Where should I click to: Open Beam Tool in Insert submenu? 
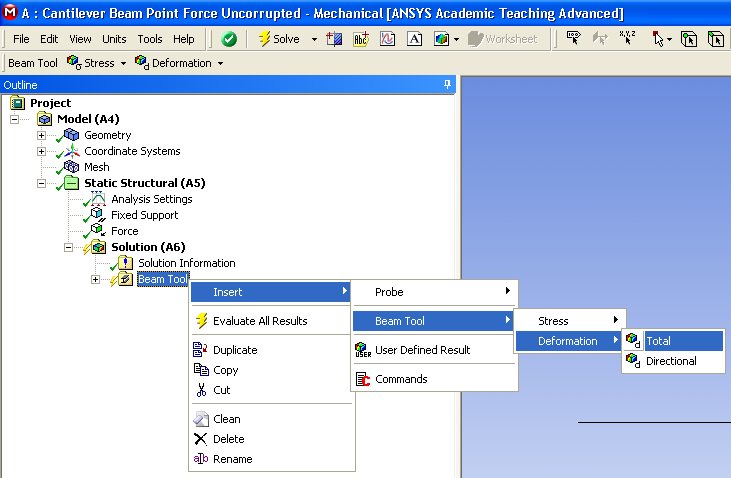click(434, 321)
